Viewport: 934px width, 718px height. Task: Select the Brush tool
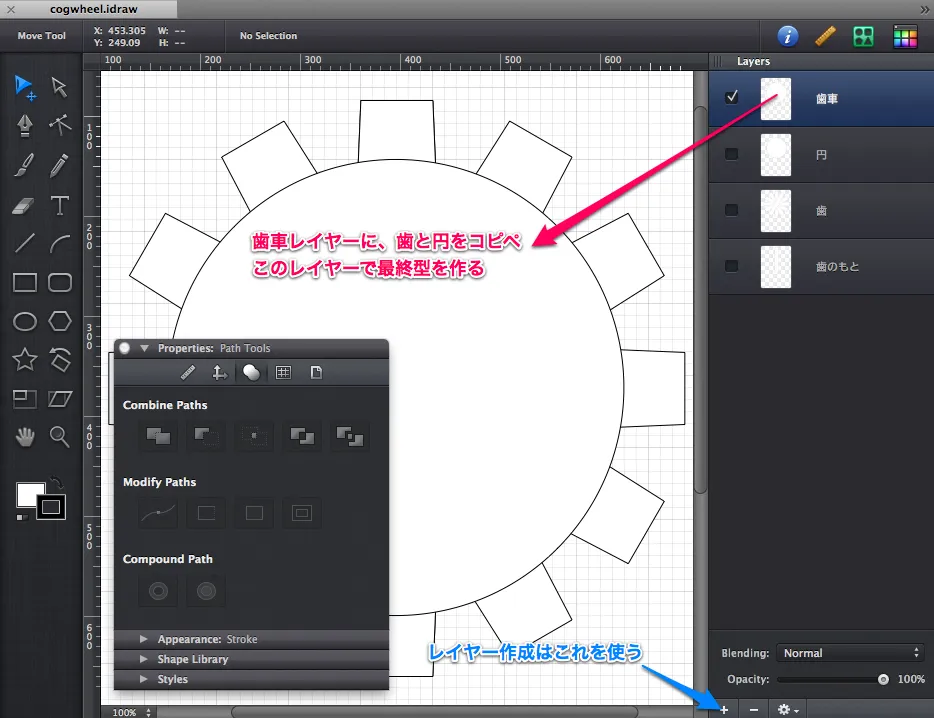click(24, 165)
